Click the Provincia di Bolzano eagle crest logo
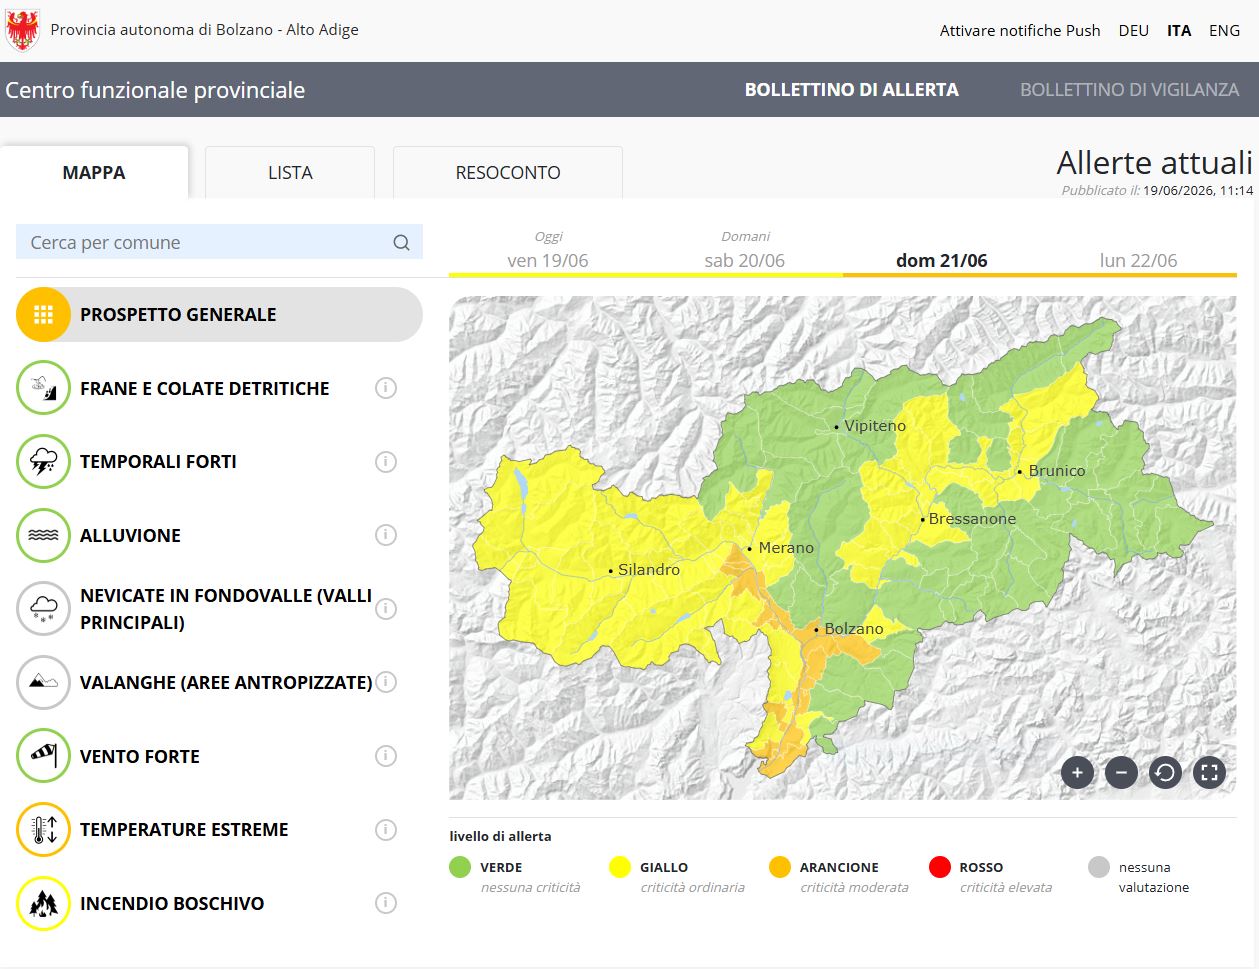This screenshot has width=1259, height=969. 22,31
